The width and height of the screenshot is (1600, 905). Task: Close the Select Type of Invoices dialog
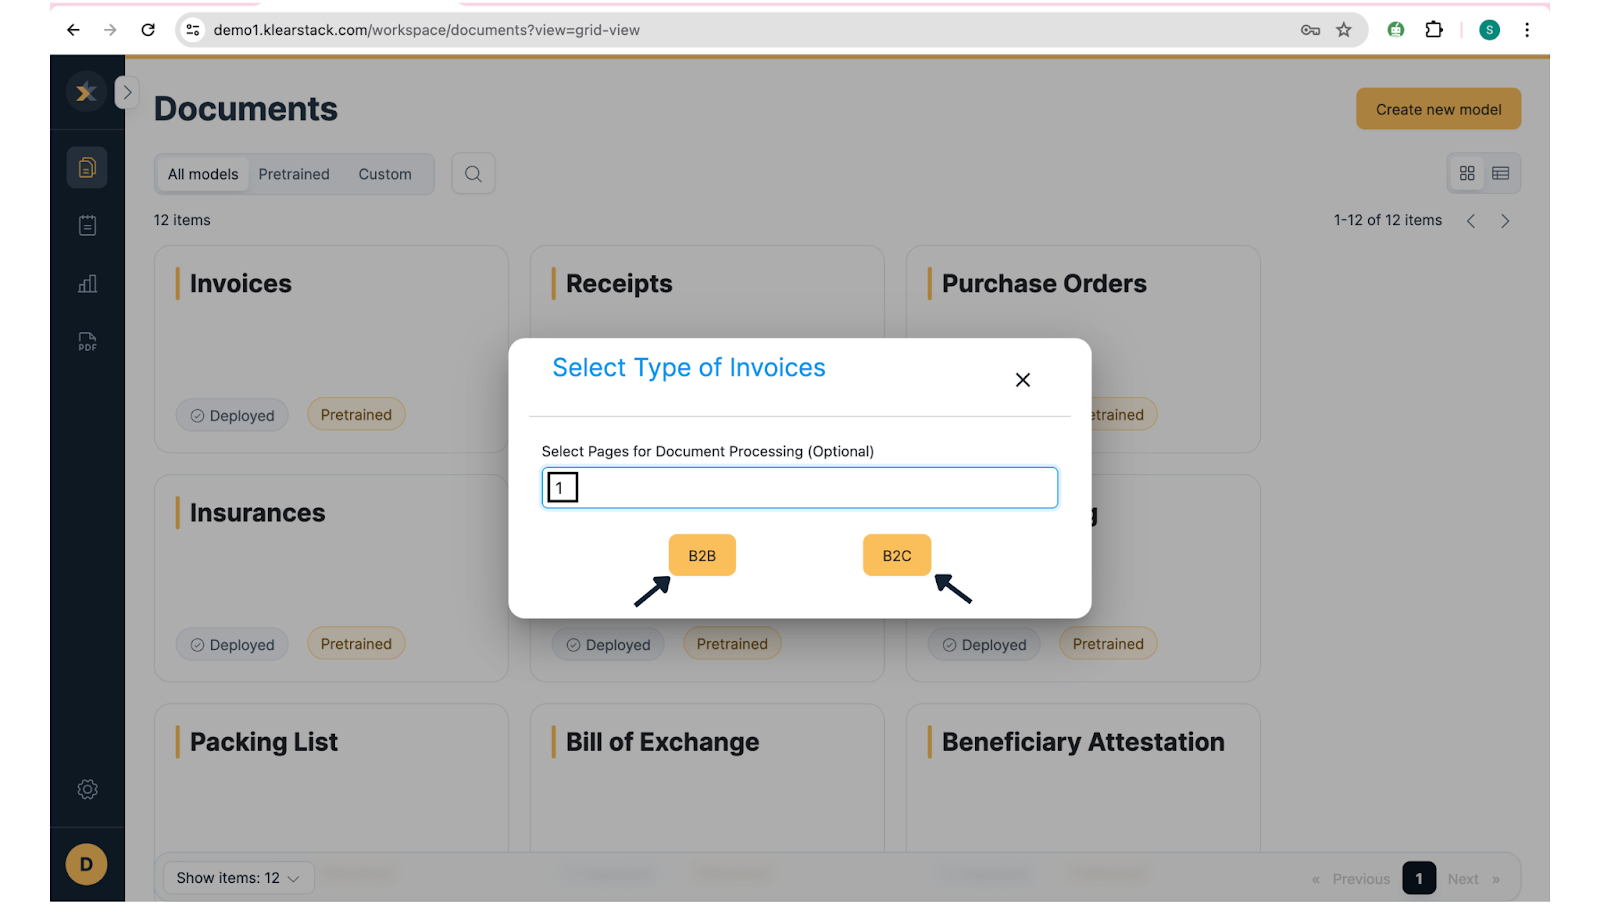1022,380
